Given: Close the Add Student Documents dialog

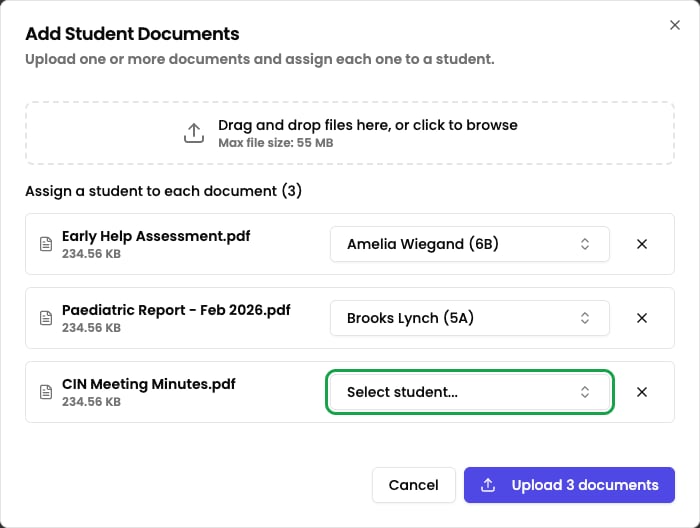Looking at the screenshot, I should (x=675, y=25).
